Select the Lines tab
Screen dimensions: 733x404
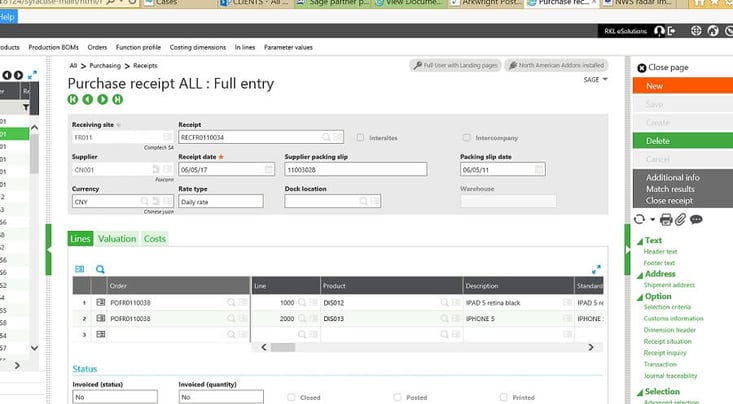[80, 238]
